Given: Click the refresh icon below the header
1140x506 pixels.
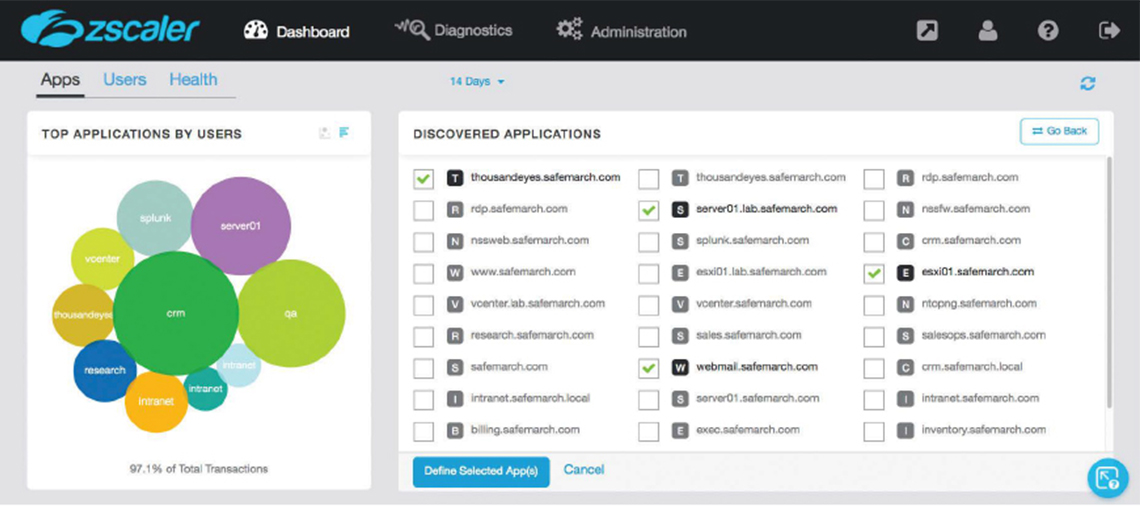Looking at the screenshot, I should (x=1088, y=84).
